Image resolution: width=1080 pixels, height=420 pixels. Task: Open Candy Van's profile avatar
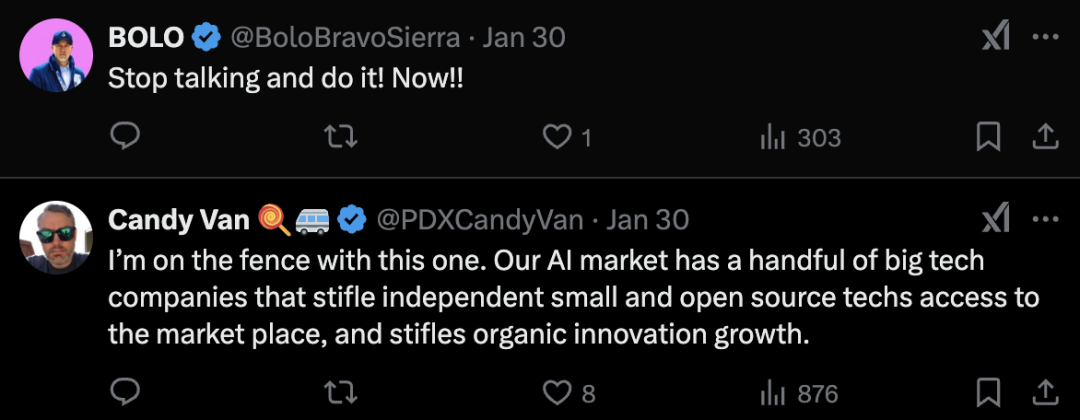tap(57, 236)
